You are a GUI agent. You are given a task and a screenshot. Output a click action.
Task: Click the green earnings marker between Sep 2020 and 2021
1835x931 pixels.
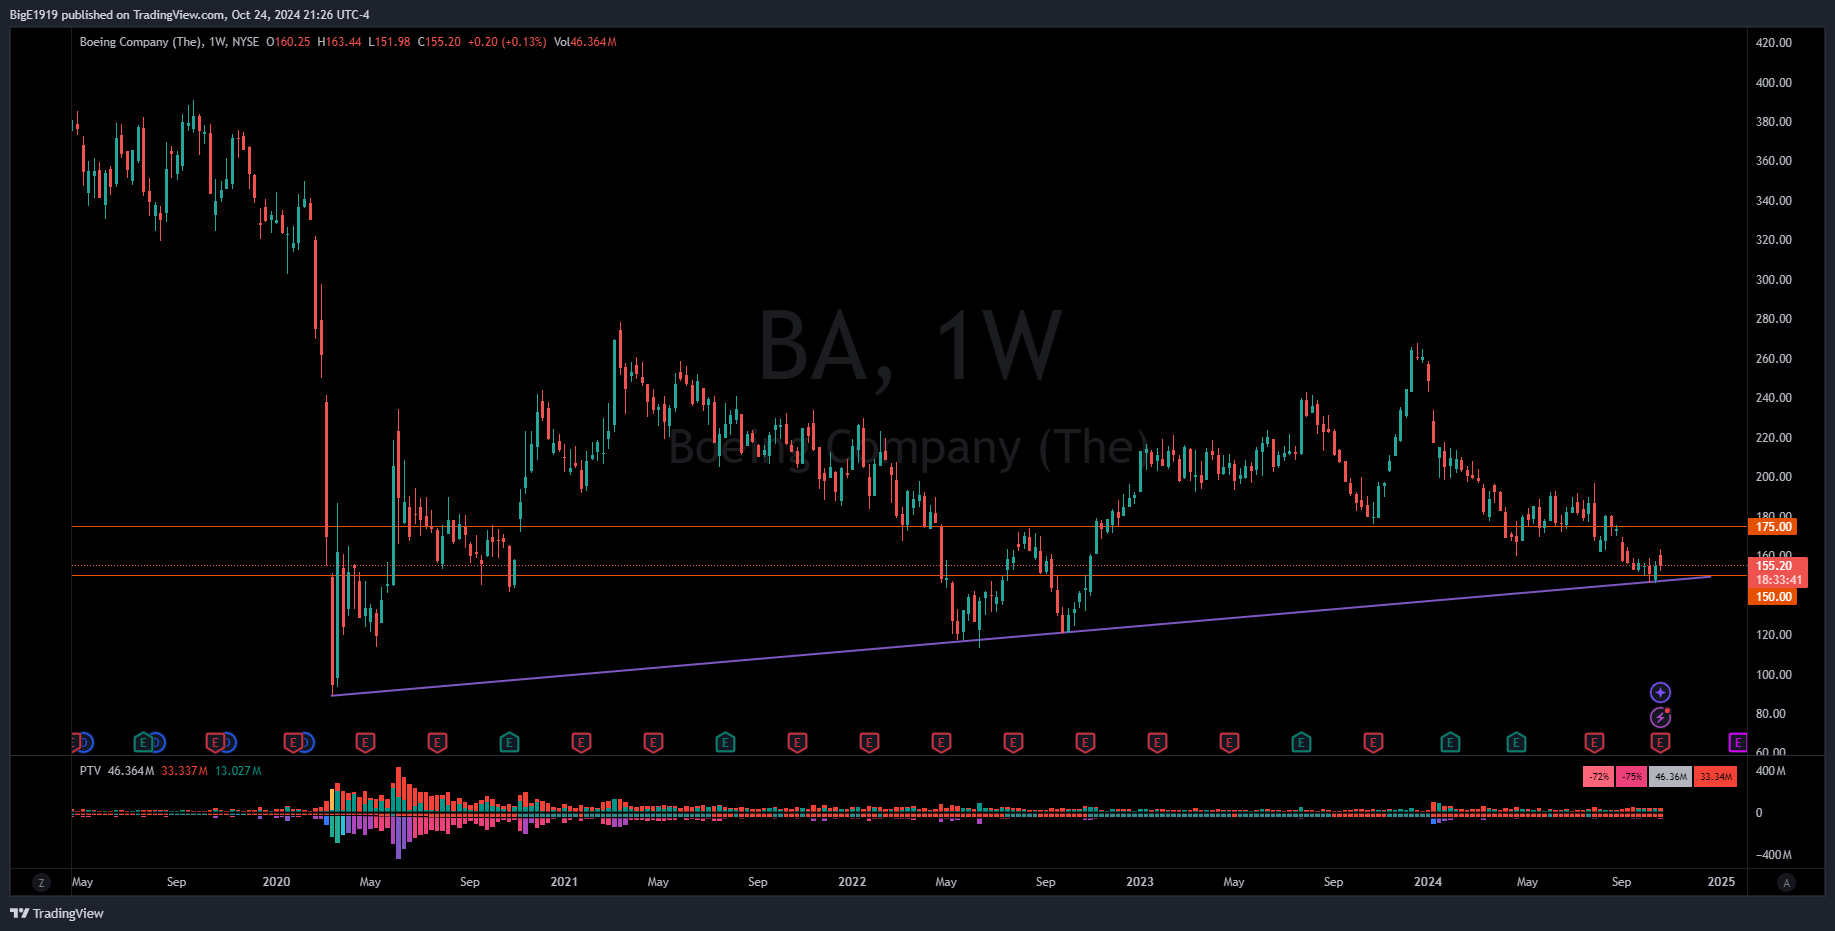[x=509, y=742]
